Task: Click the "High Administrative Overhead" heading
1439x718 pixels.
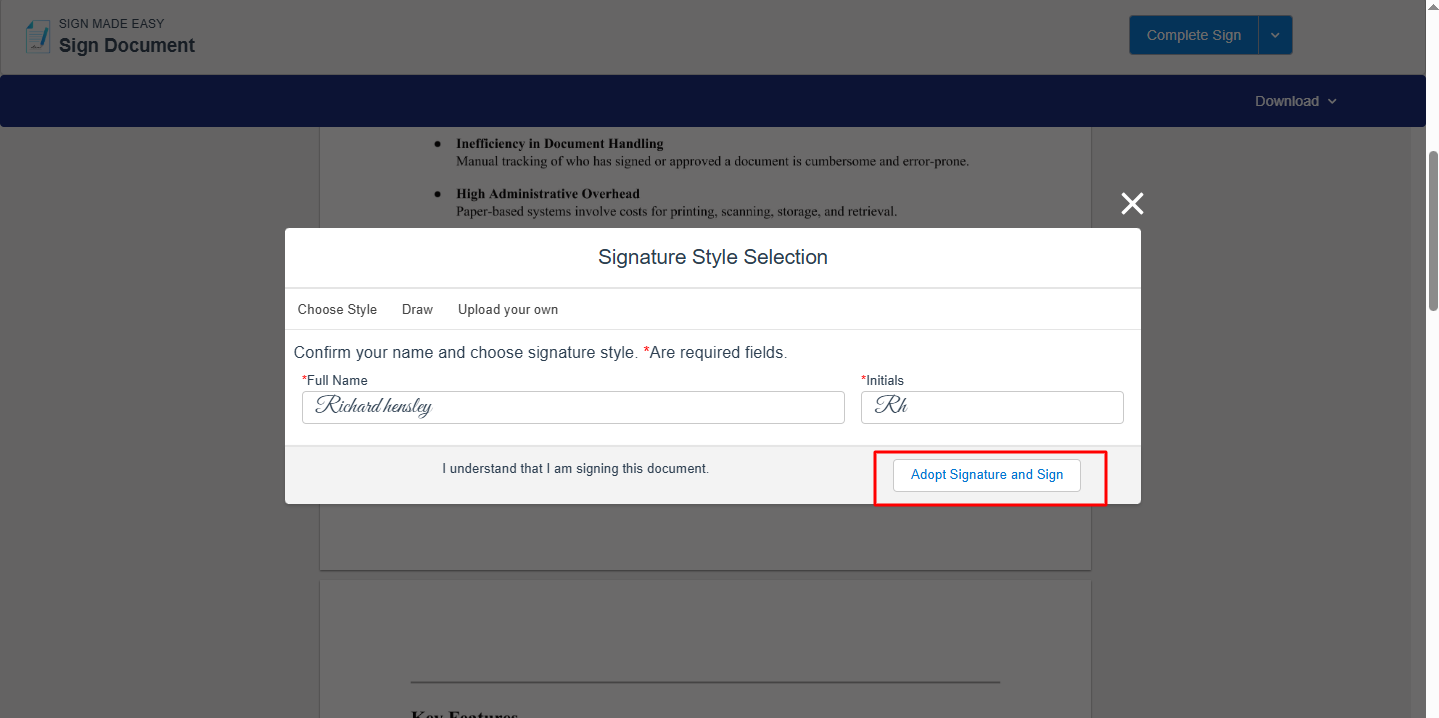Action: click(x=547, y=194)
